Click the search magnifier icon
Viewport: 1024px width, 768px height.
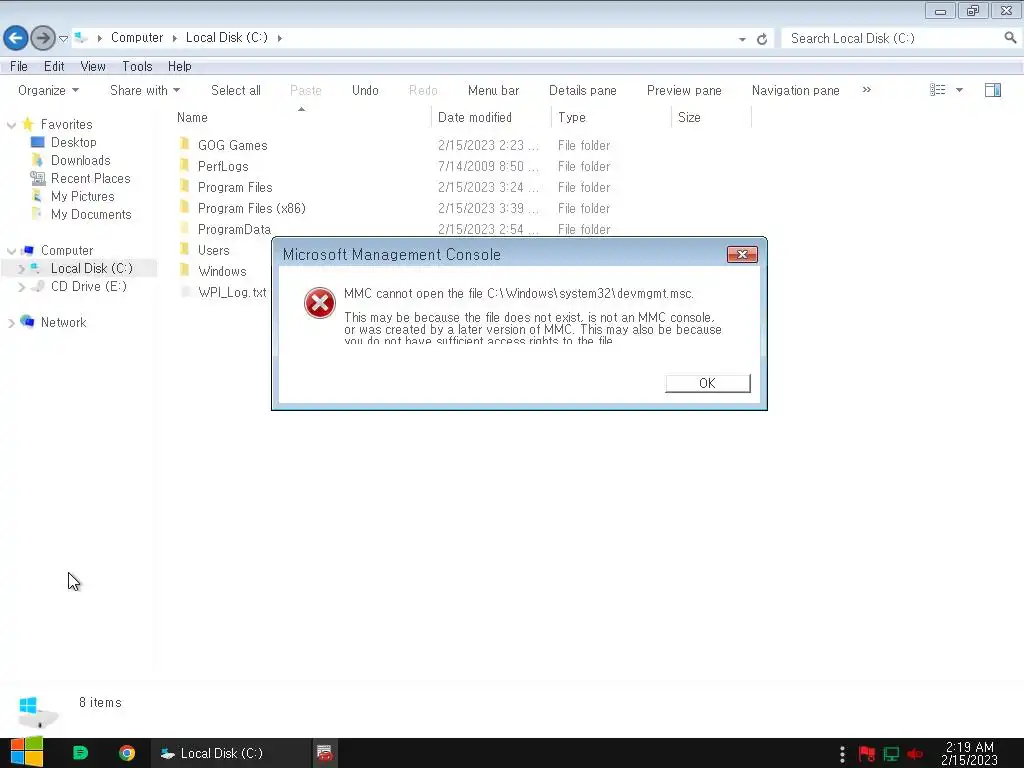click(1010, 38)
